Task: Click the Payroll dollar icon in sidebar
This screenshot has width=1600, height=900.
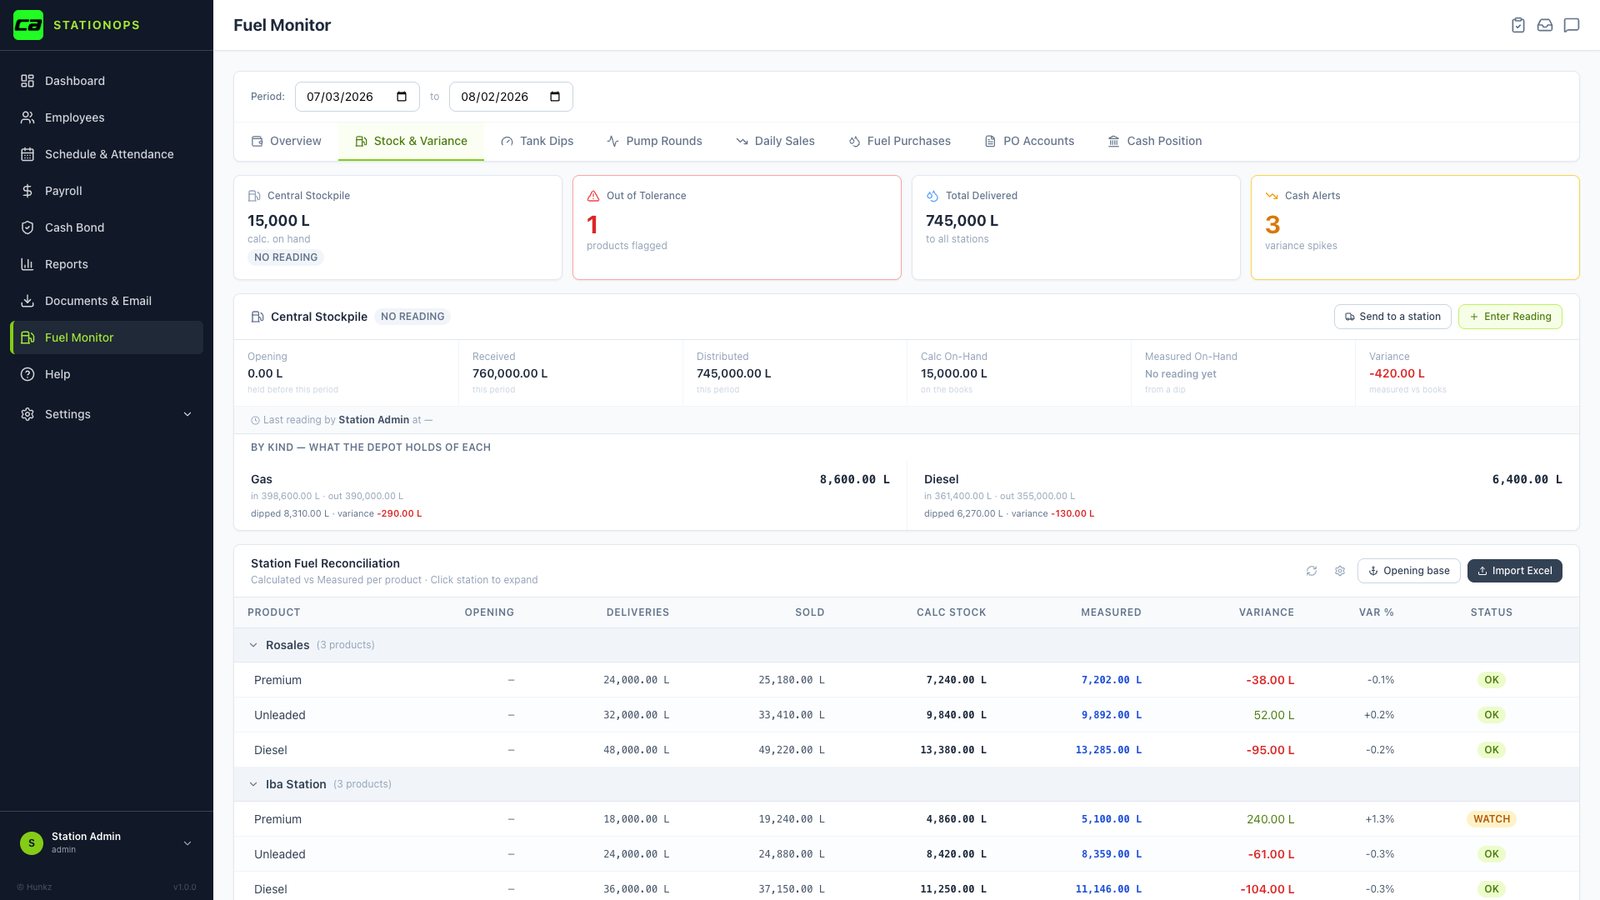Action: tap(28, 191)
